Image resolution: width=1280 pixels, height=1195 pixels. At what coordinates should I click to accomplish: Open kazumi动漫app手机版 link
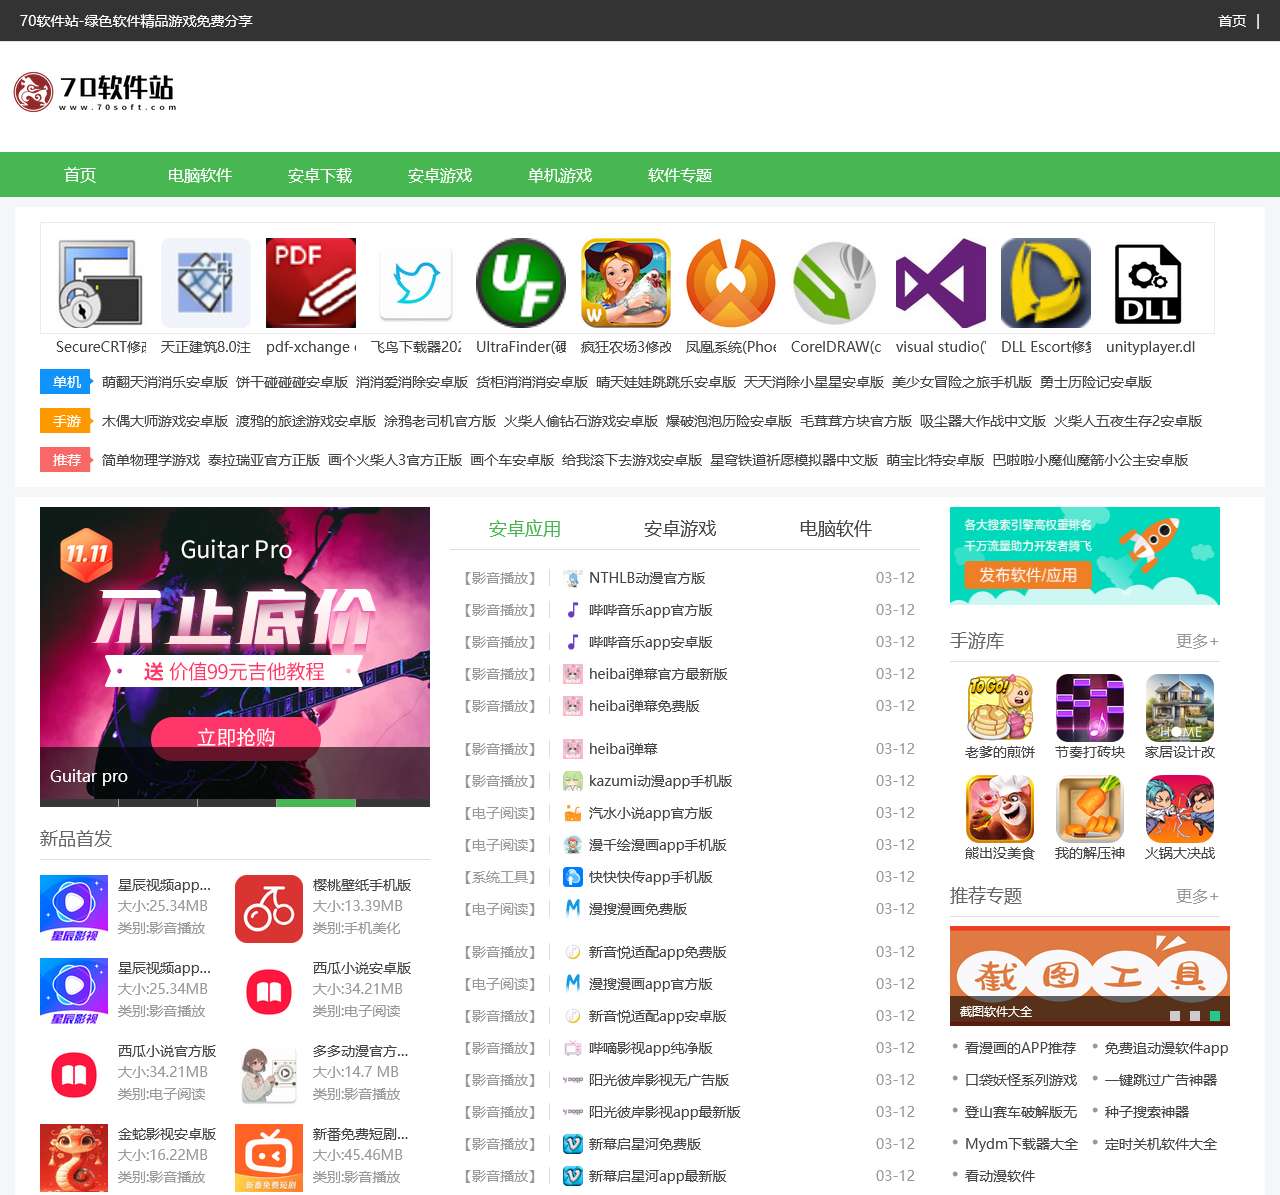tap(661, 781)
